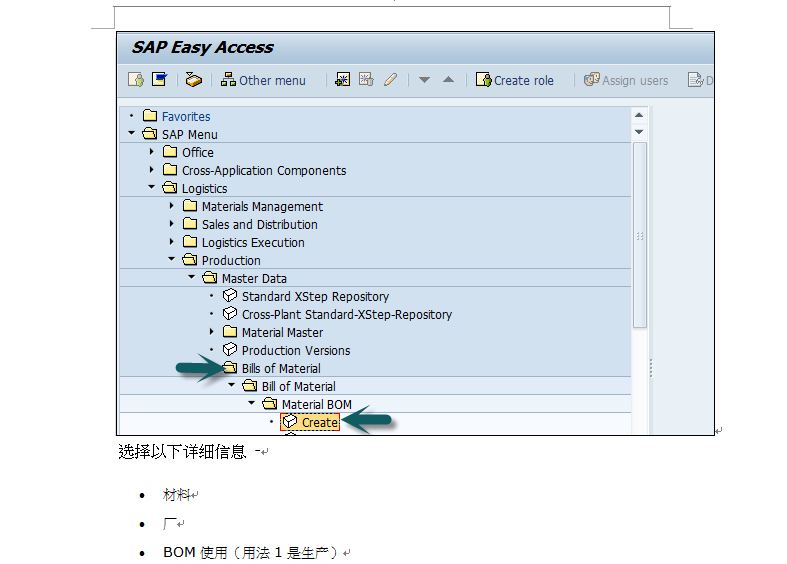The image size is (787, 564).
Task: Click the Material BOM folder icon
Action: [x=270, y=403]
